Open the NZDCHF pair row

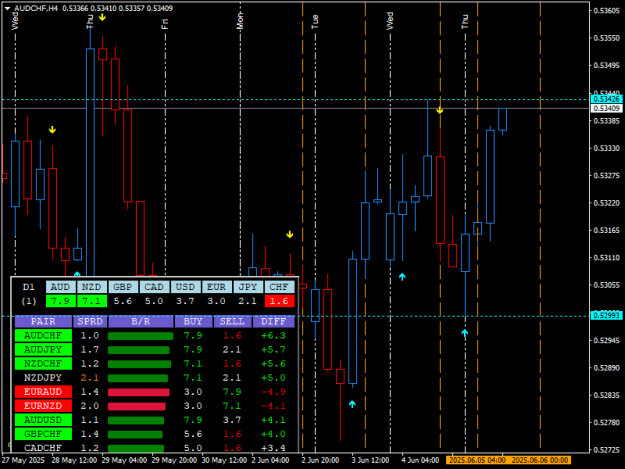tap(43, 363)
